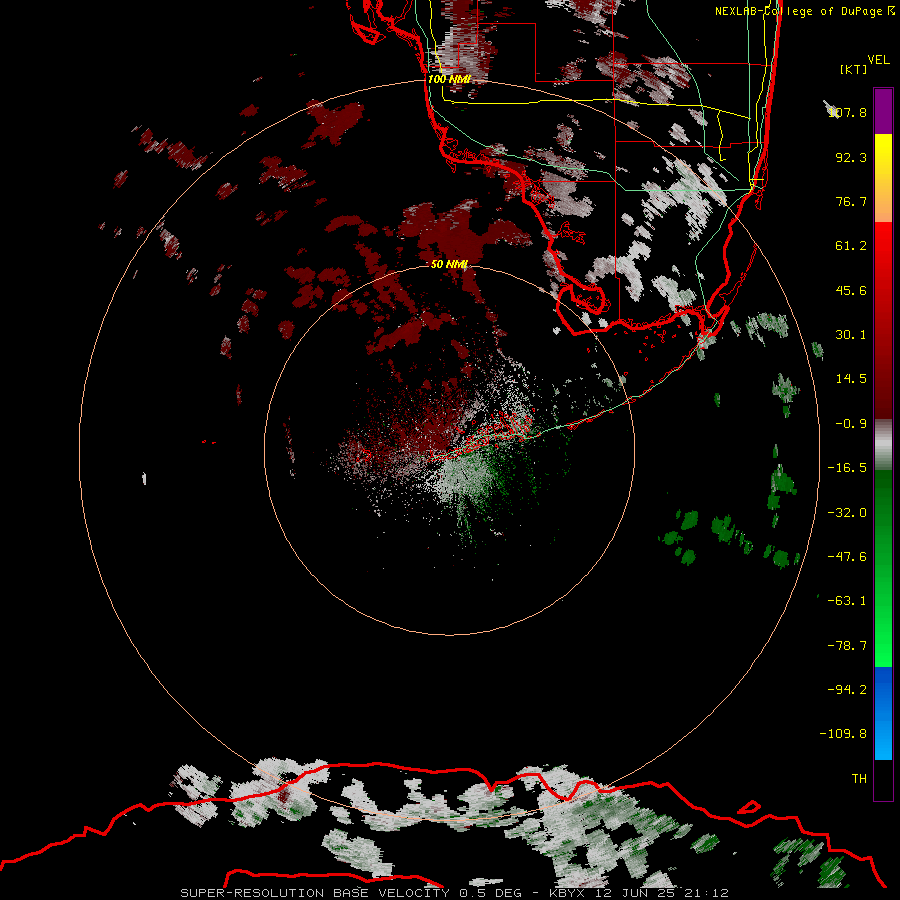The width and height of the screenshot is (900, 900).
Task: Pick the purple segment of velocity color bar
Action: [883, 112]
